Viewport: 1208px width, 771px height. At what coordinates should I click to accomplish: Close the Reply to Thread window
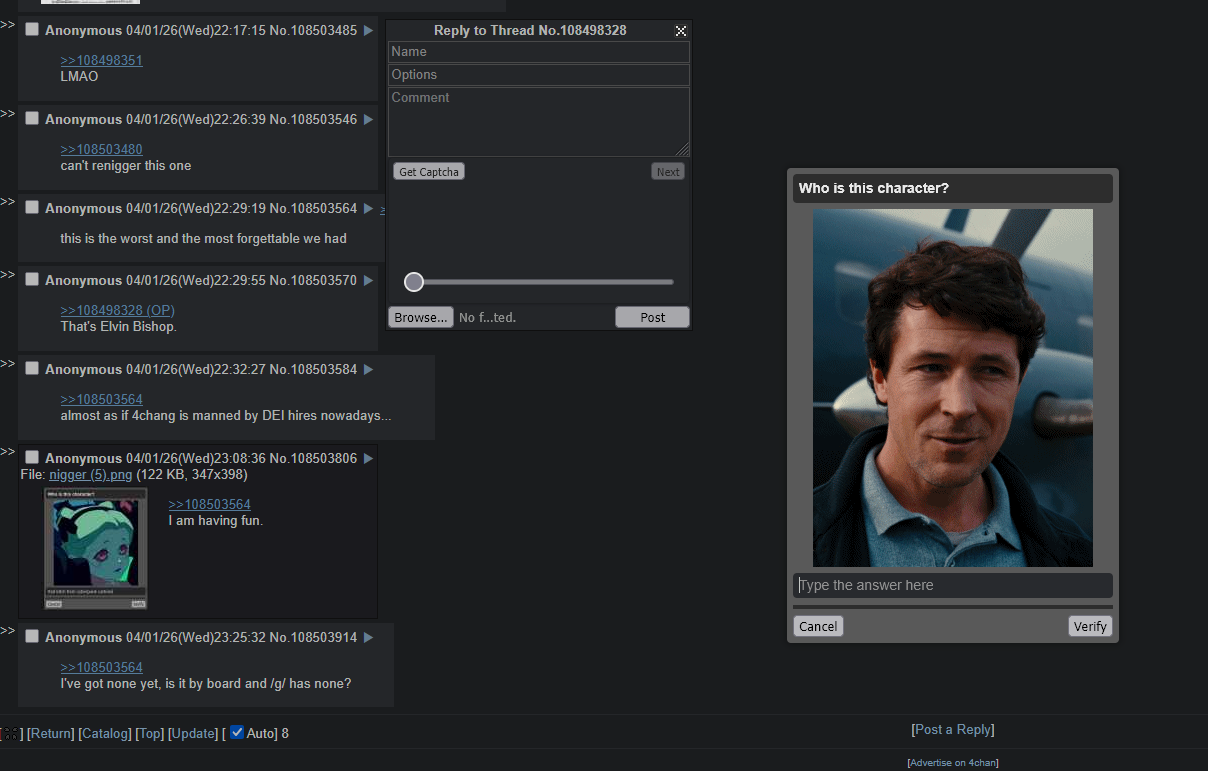click(681, 31)
